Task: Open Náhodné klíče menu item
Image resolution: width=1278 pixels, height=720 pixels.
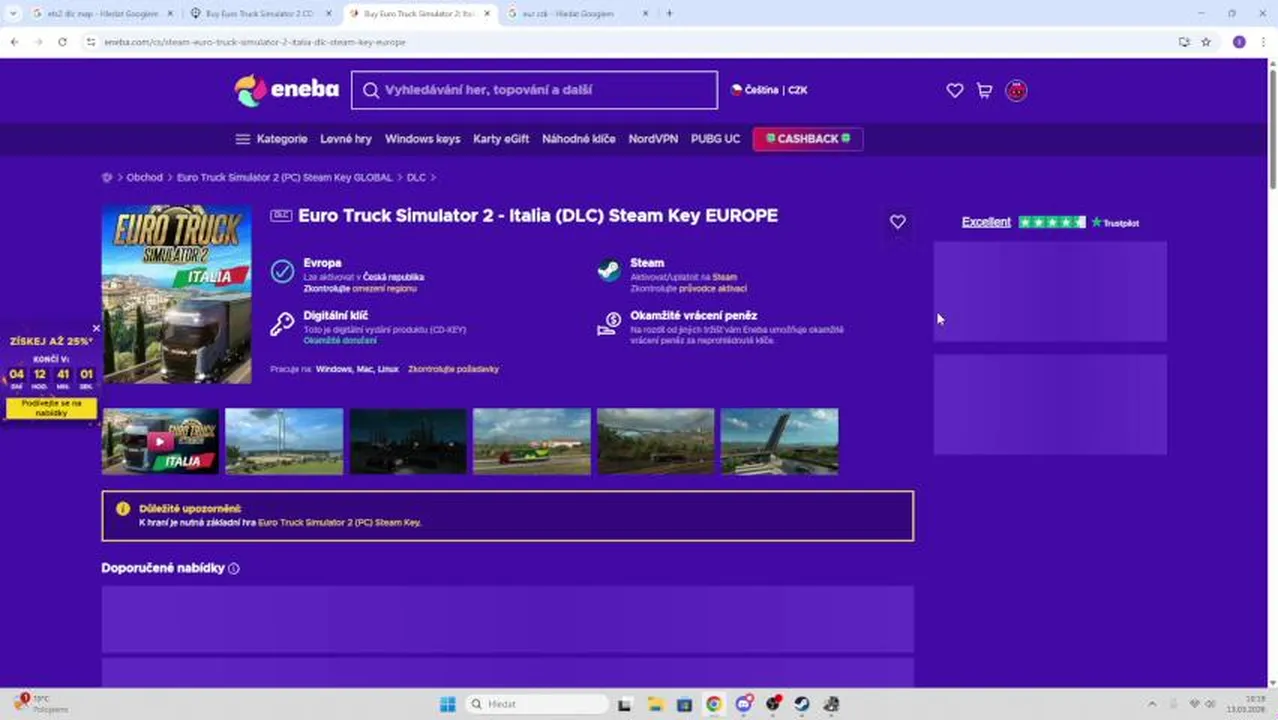Action: (578, 139)
